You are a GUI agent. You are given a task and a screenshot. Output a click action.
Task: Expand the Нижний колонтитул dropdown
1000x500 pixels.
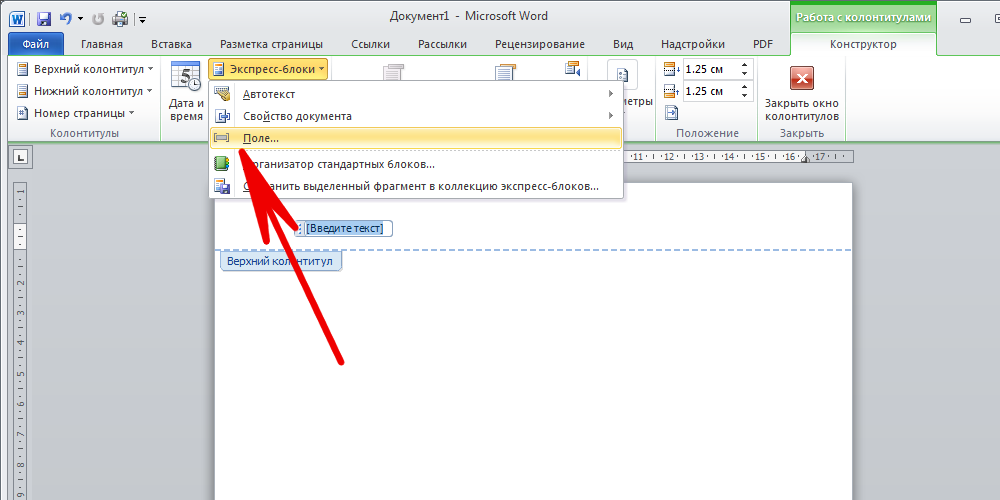85,91
